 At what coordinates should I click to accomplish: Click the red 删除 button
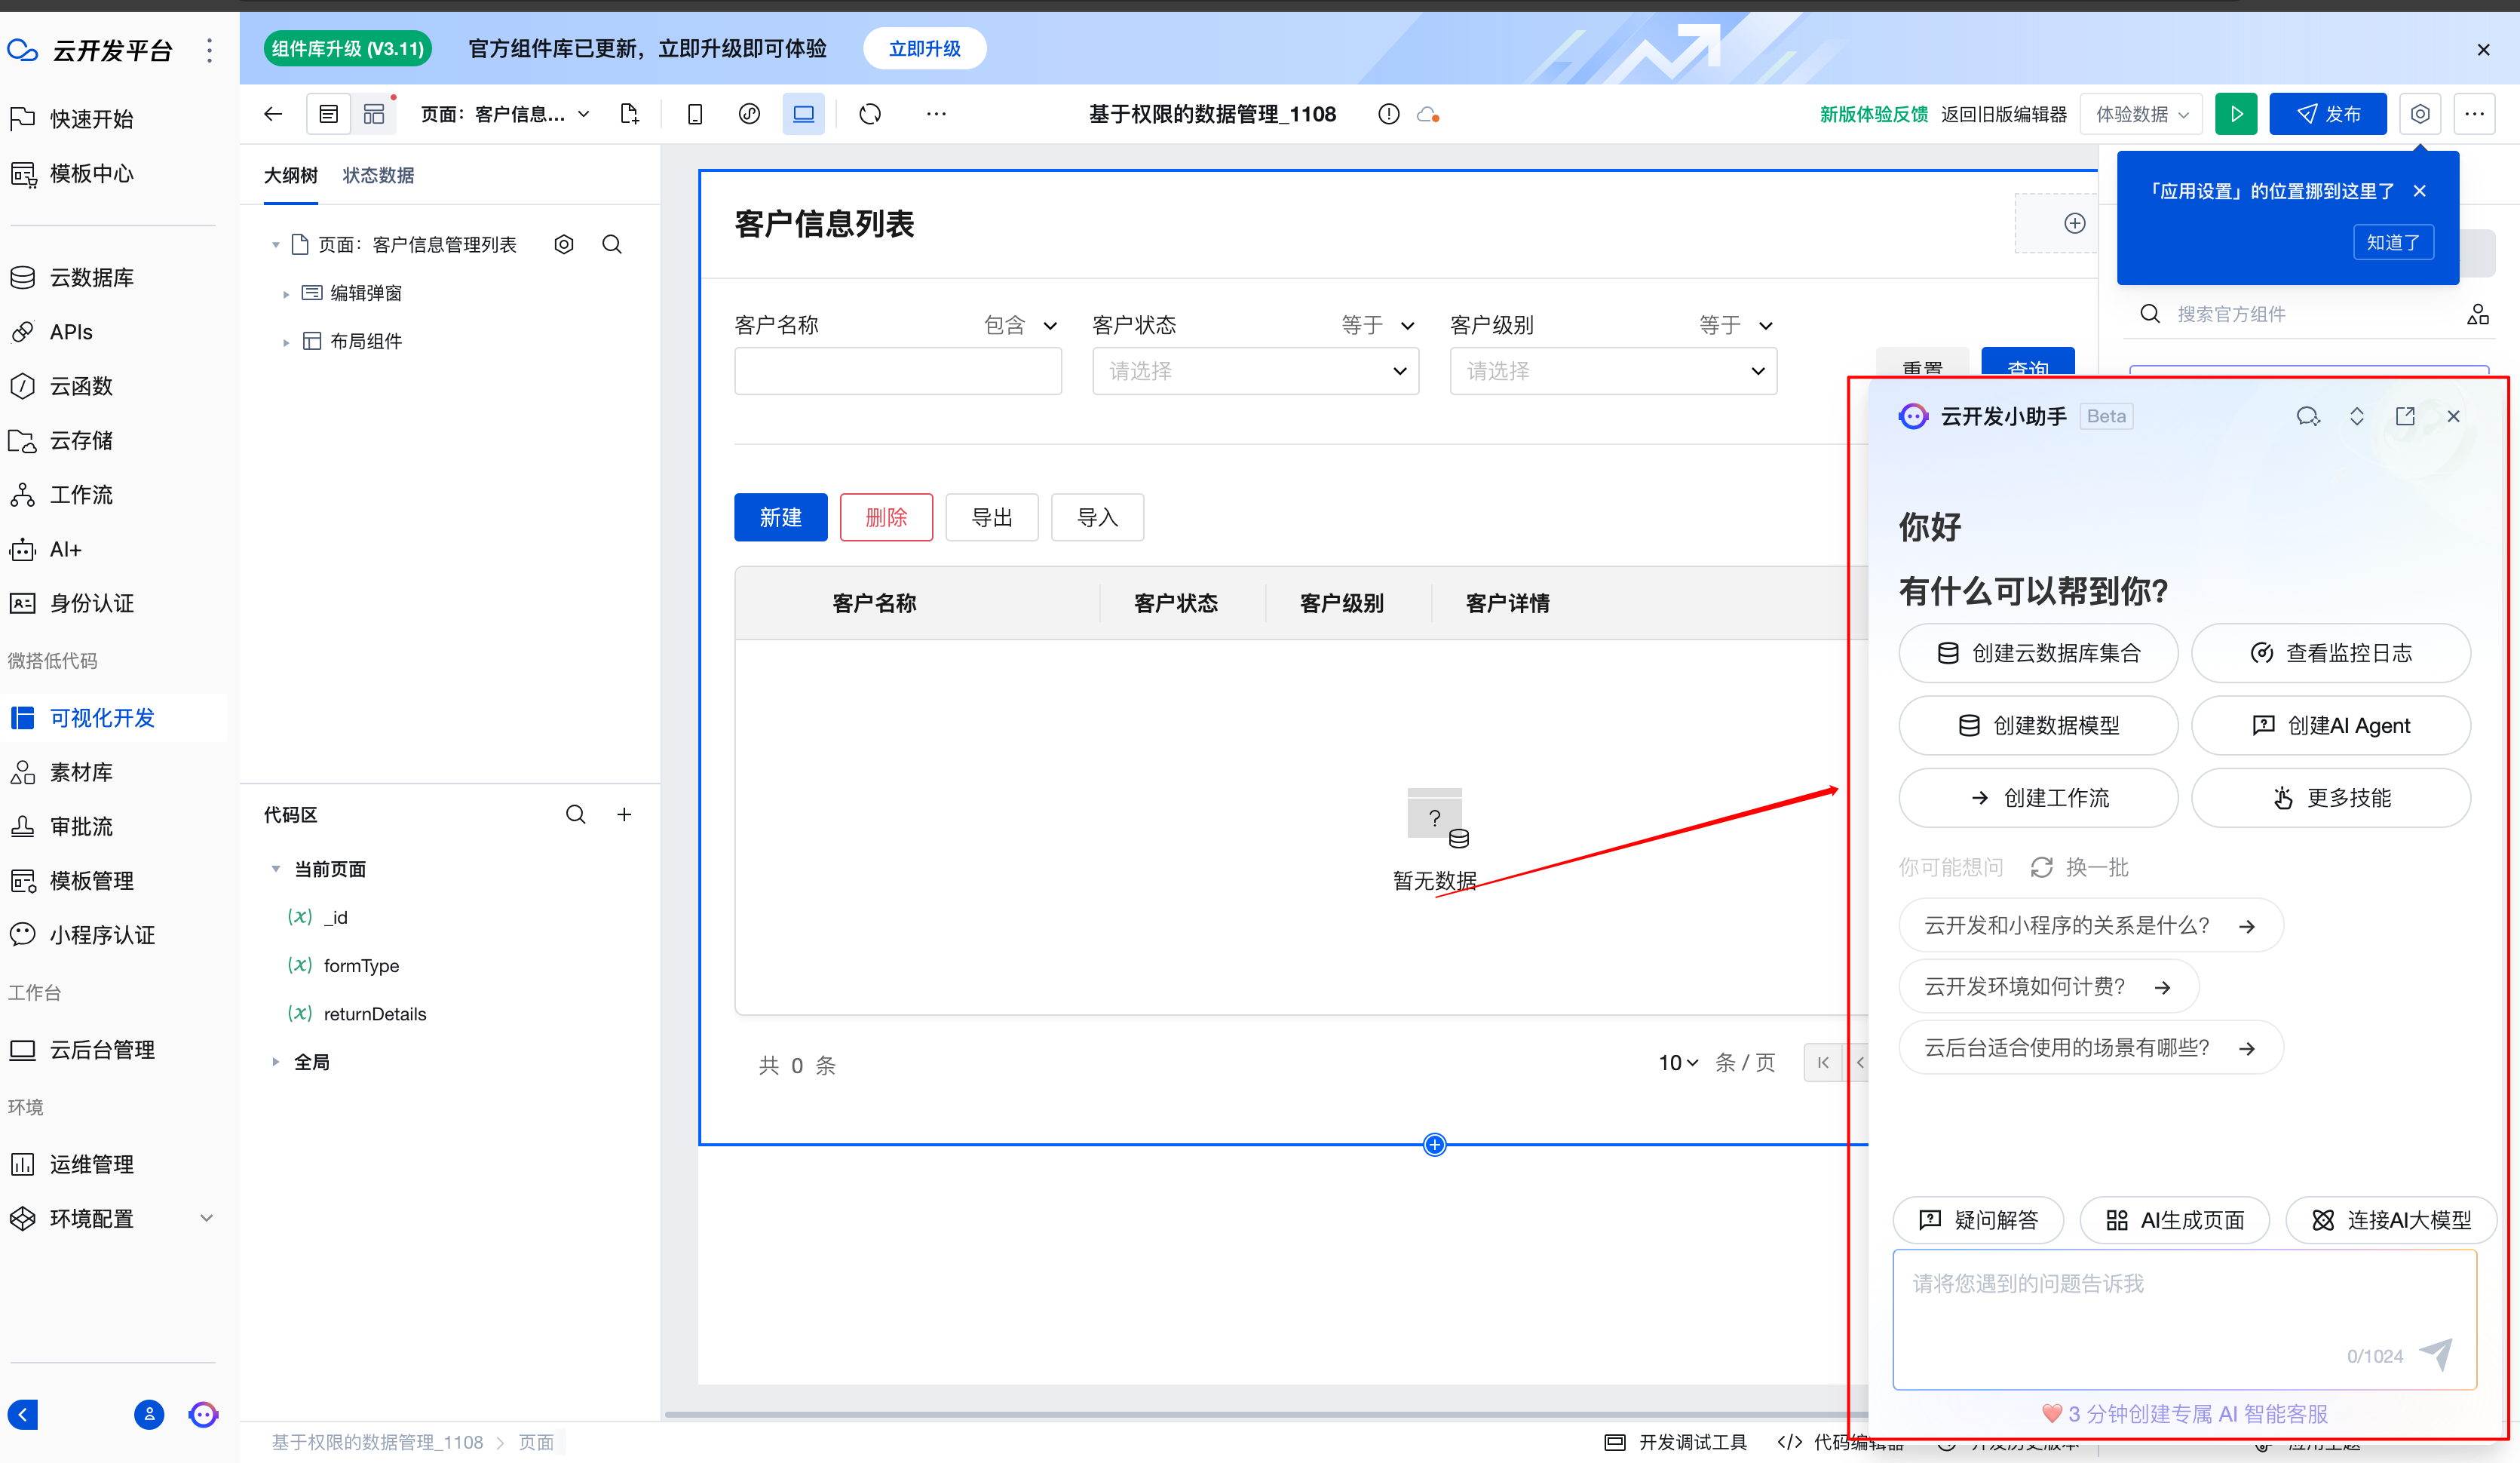click(886, 517)
